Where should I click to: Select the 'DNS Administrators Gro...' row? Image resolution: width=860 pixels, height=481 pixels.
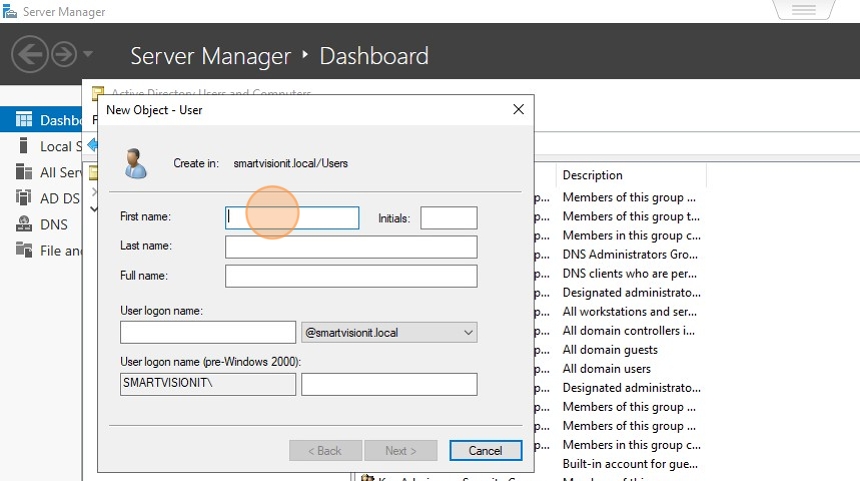coord(630,254)
